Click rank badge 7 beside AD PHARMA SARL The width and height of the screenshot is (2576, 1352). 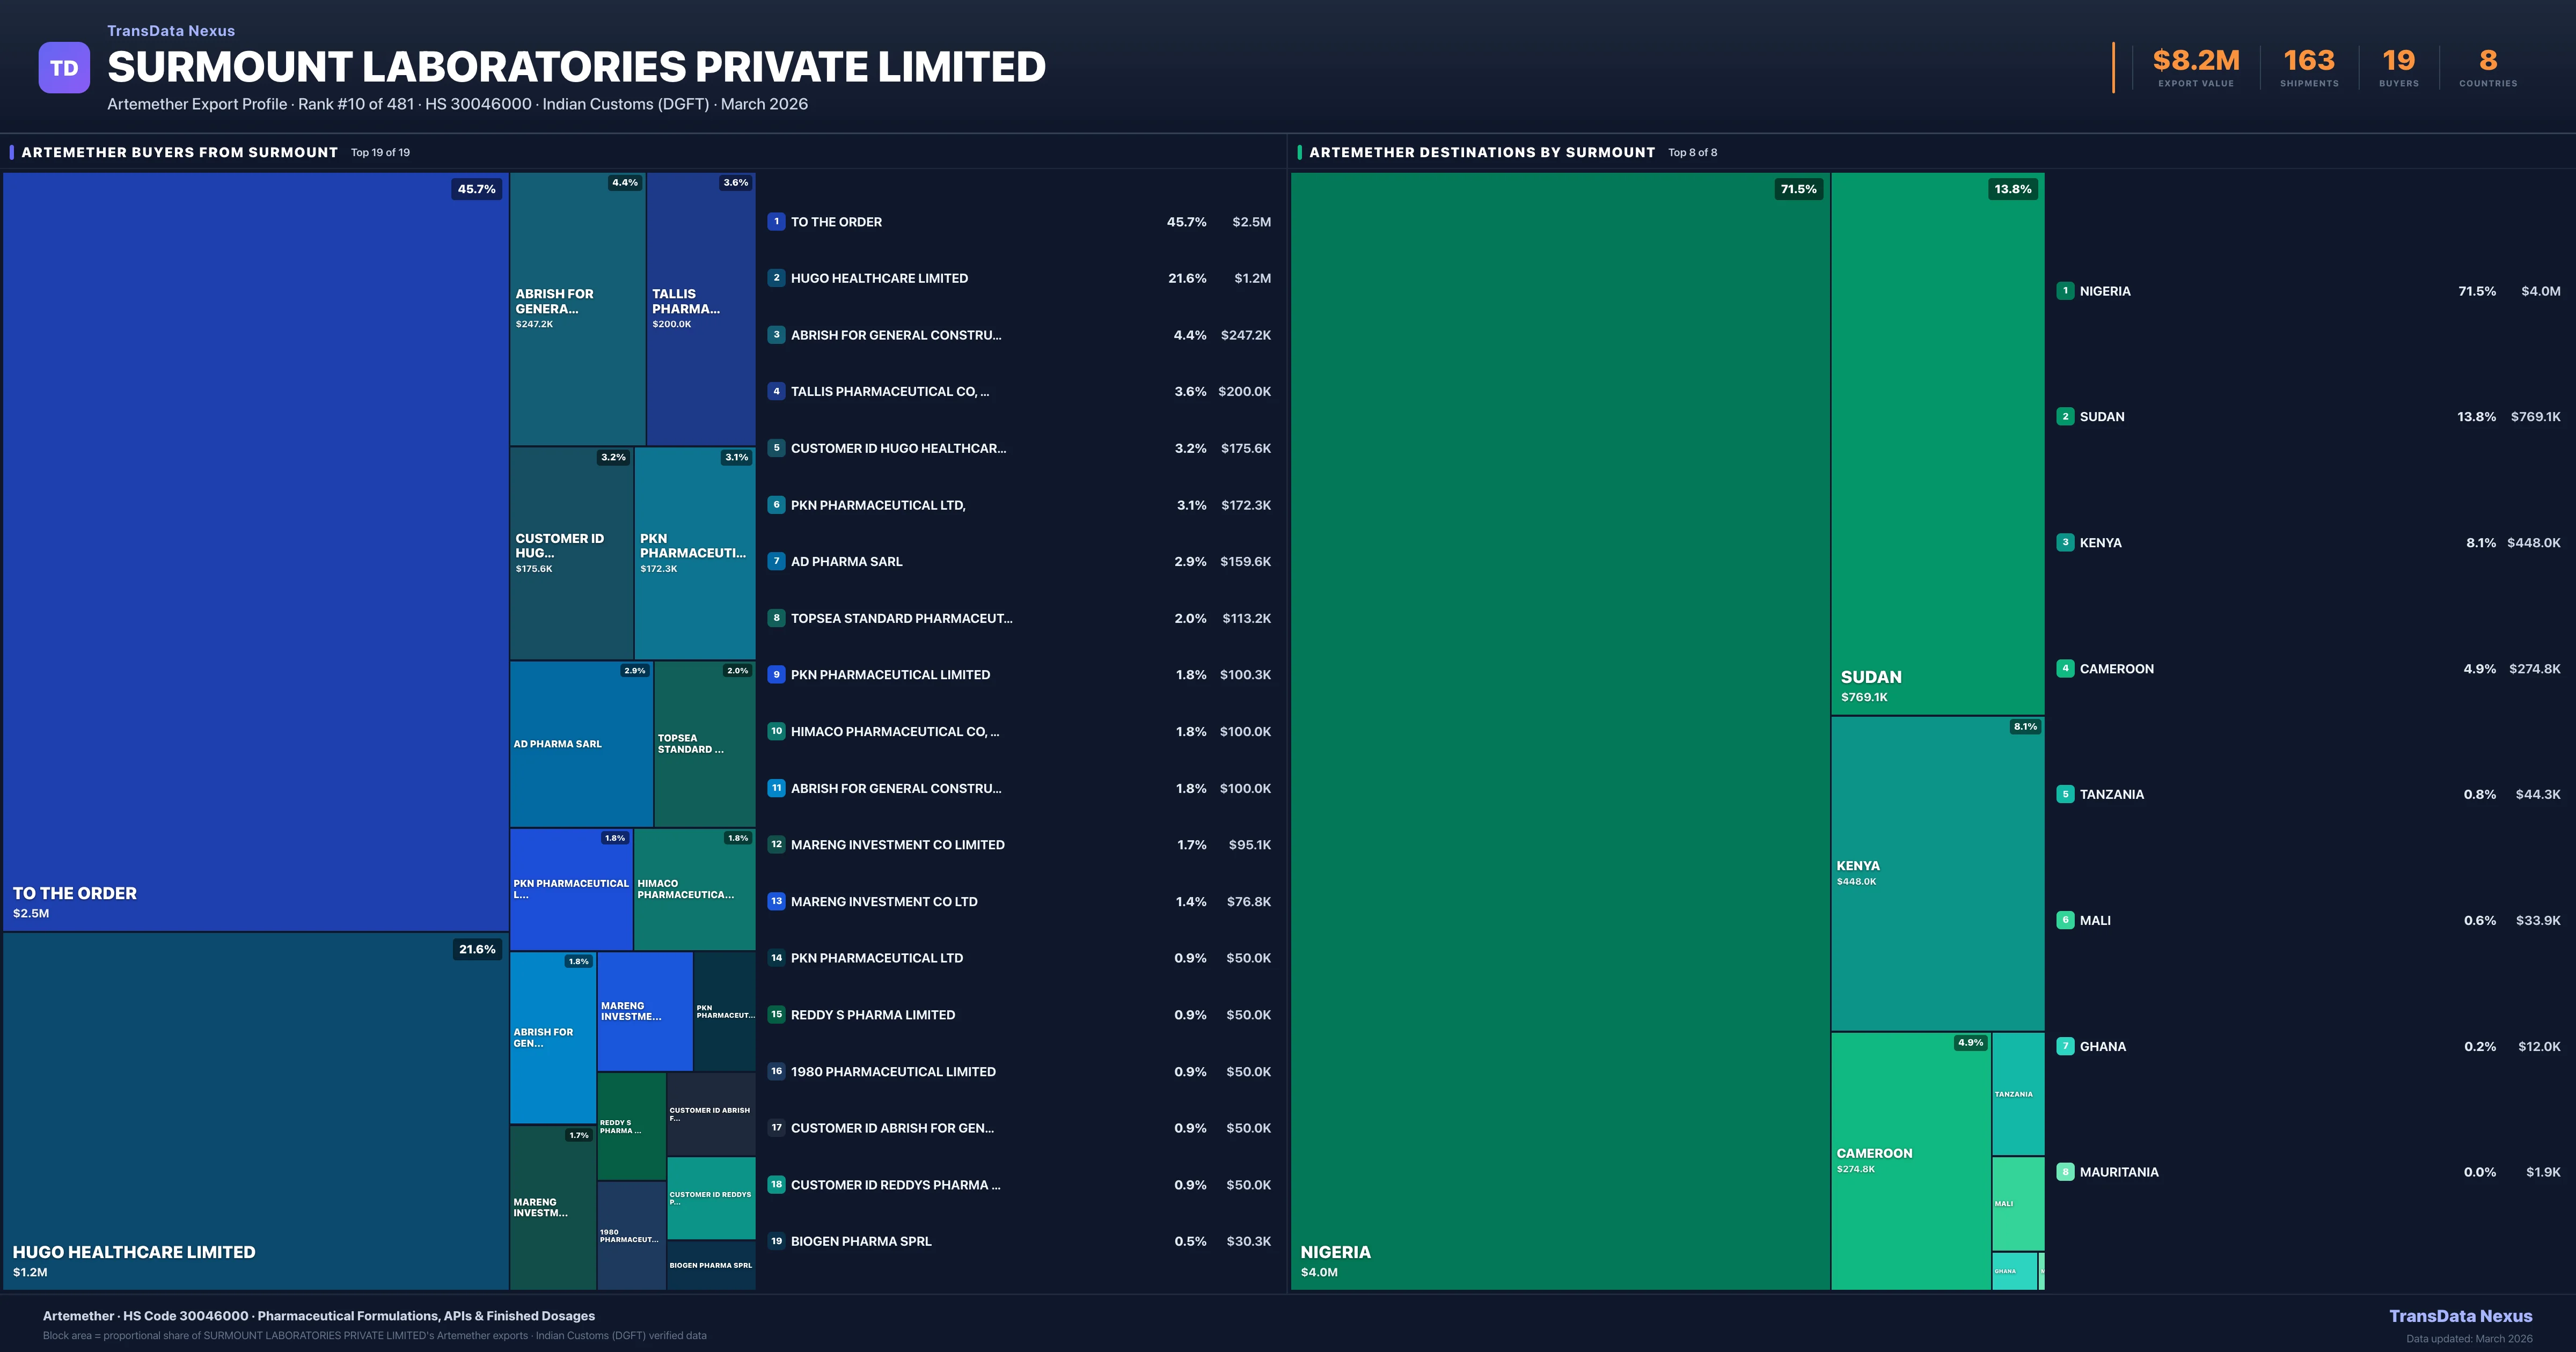[776, 561]
